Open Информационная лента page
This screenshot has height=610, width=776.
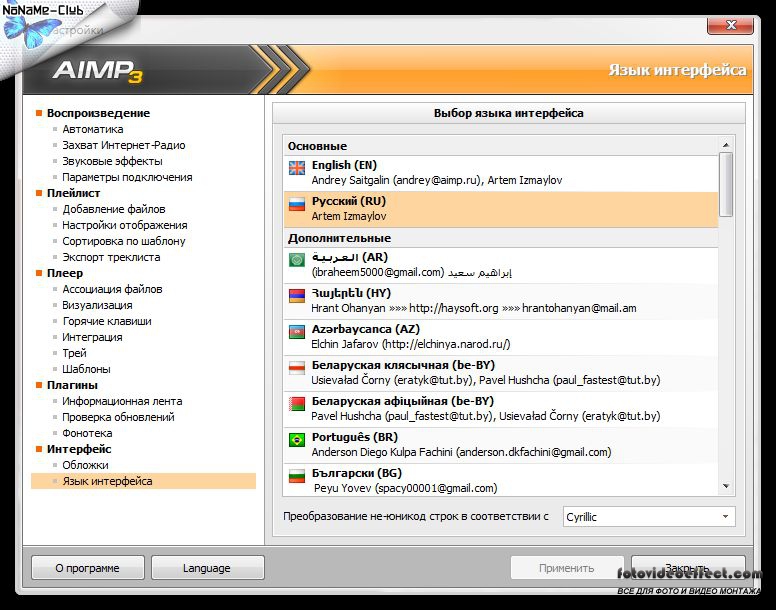(x=122, y=401)
